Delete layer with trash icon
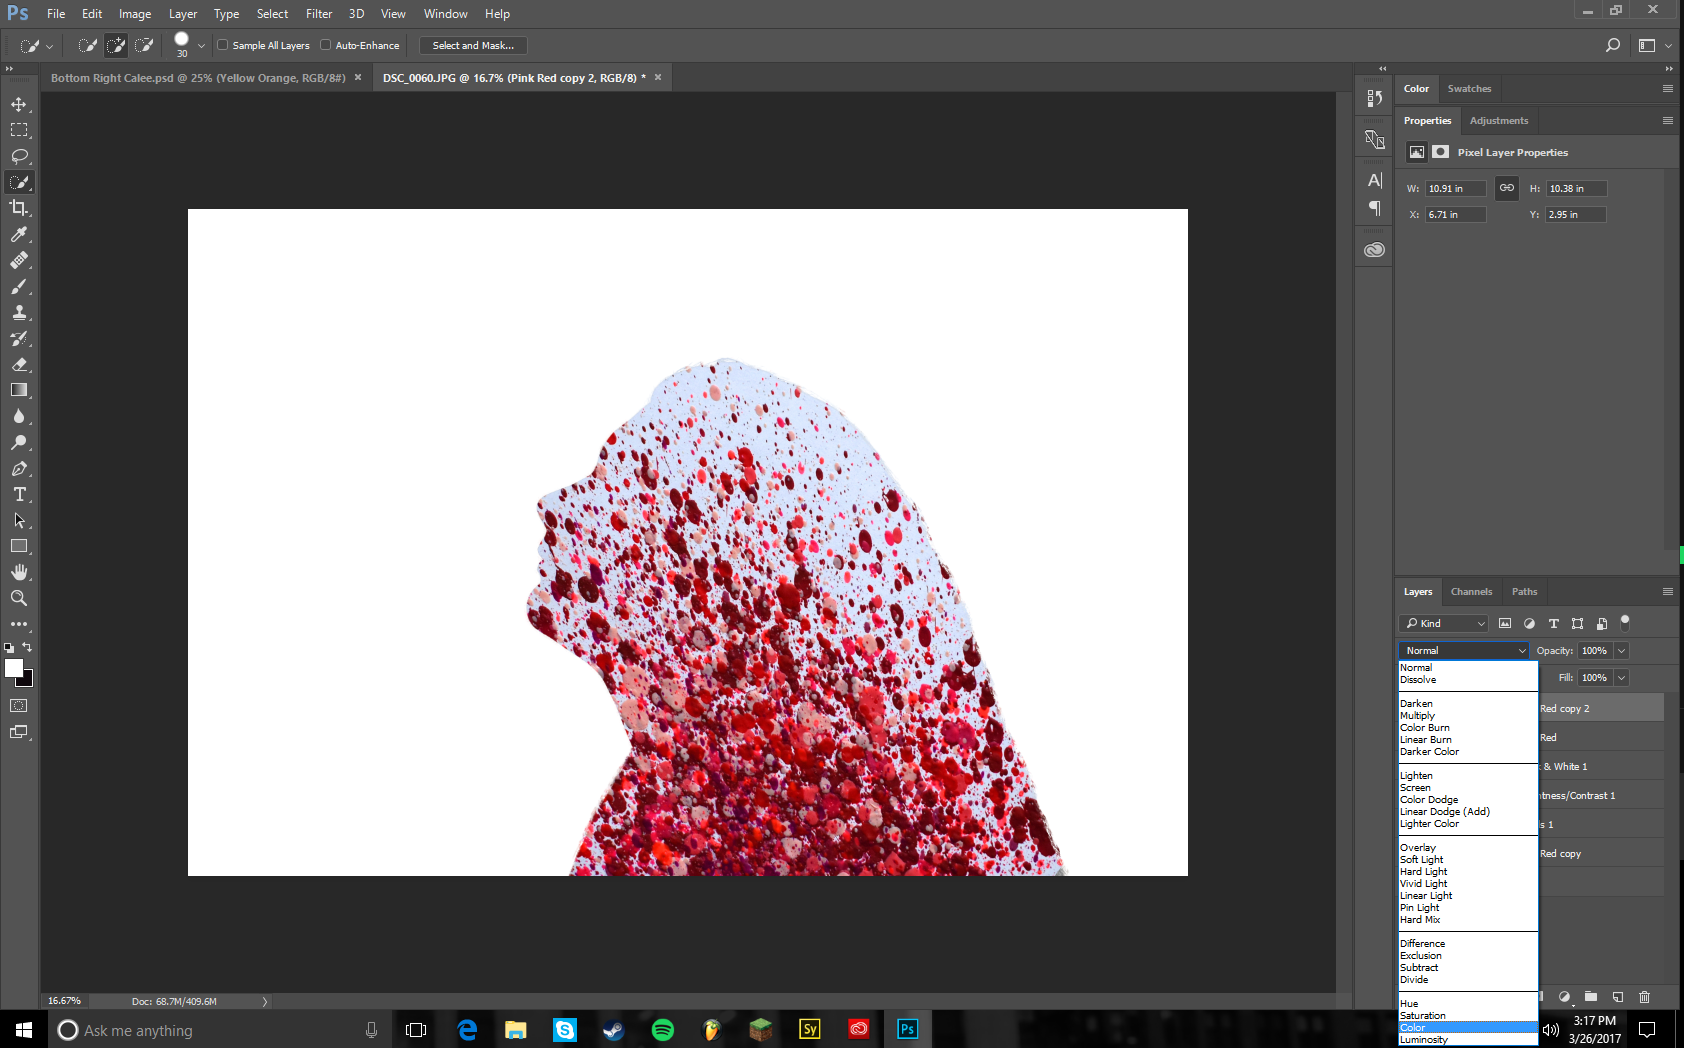 point(1645,997)
